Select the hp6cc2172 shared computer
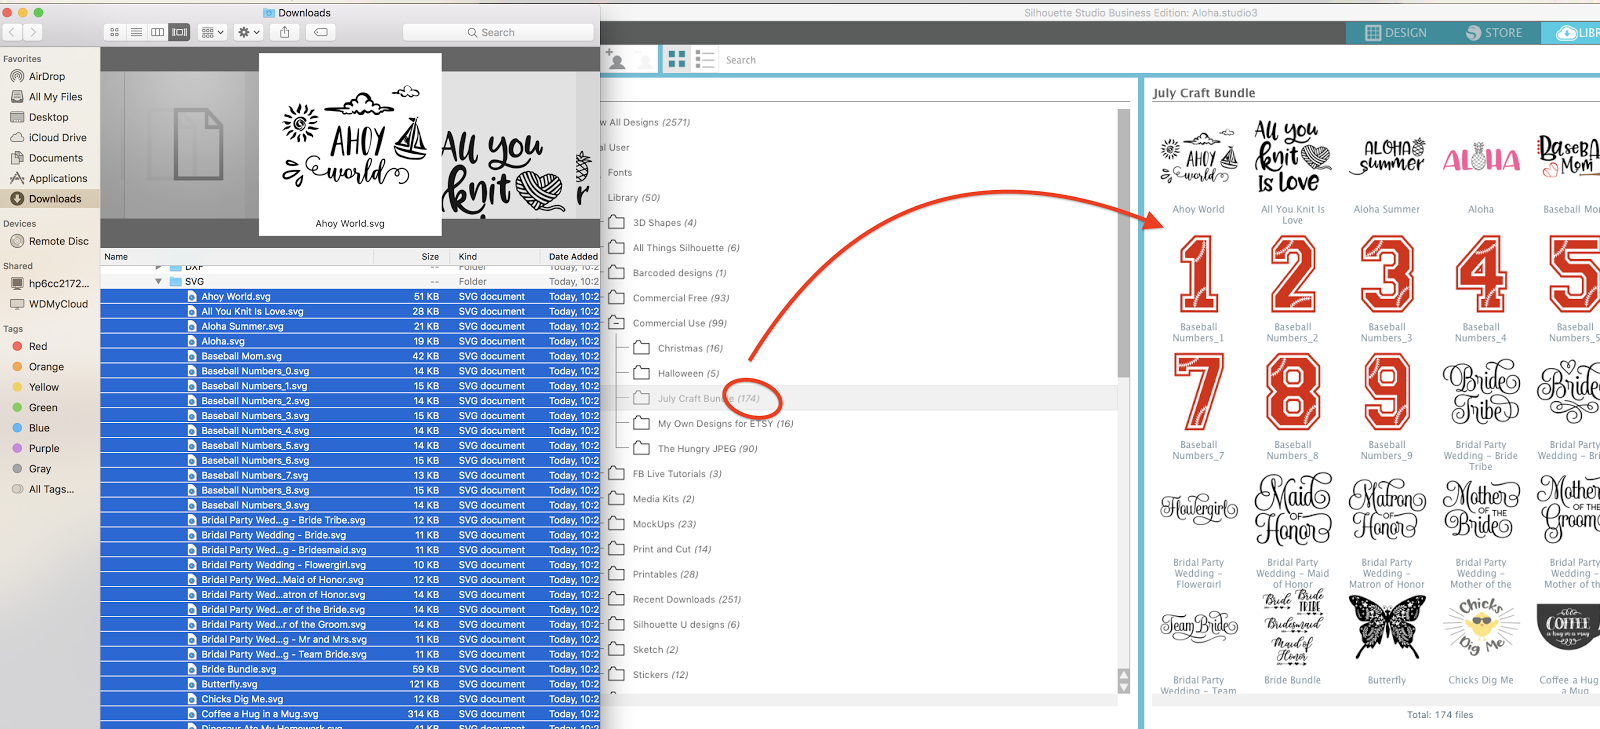This screenshot has height=729, width=1600. (58, 283)
